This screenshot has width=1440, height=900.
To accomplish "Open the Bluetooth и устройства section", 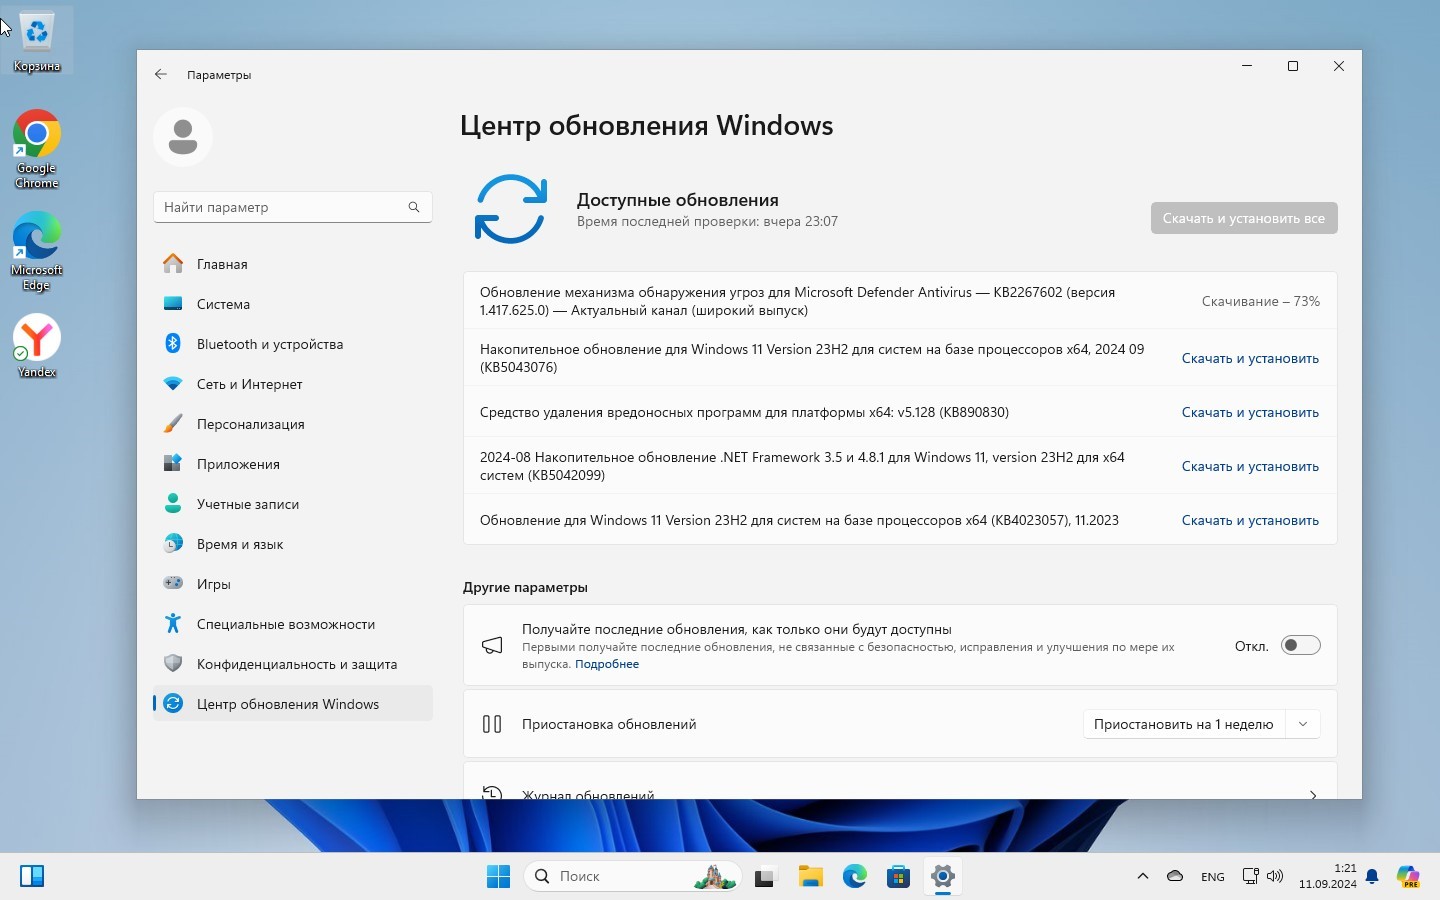I will (x=269, y=344).
